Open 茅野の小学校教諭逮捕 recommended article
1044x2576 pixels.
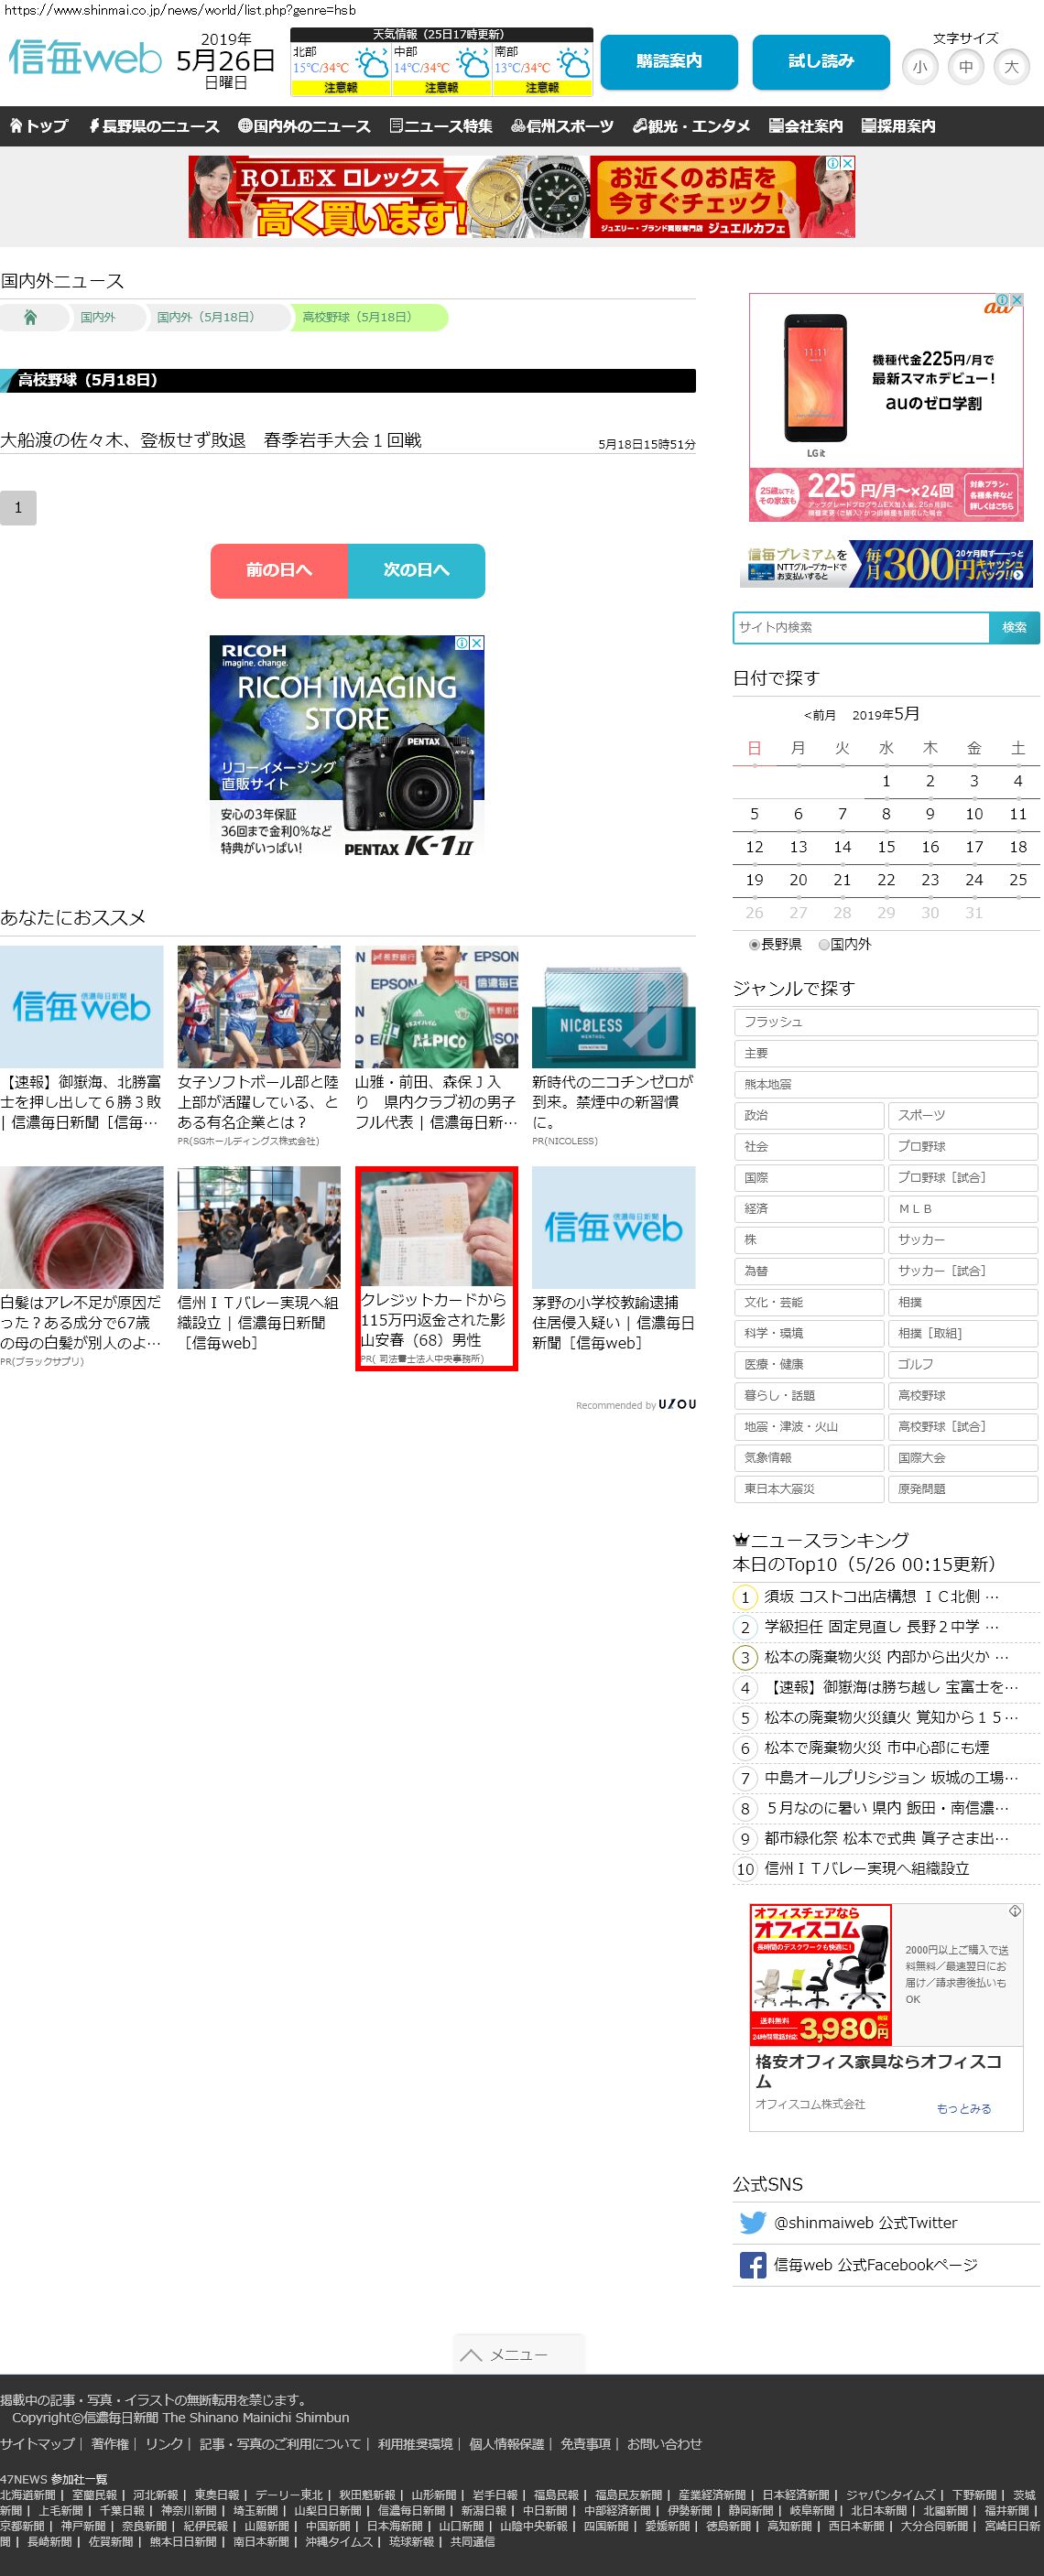tap(613, 1322)
